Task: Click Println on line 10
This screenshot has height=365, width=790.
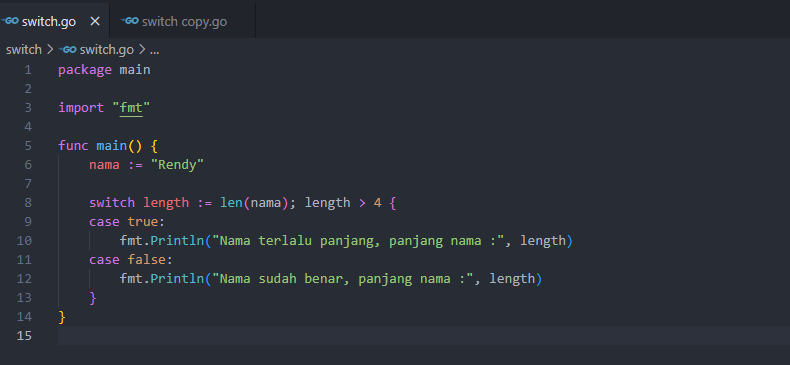Action: tap(177, 241)
